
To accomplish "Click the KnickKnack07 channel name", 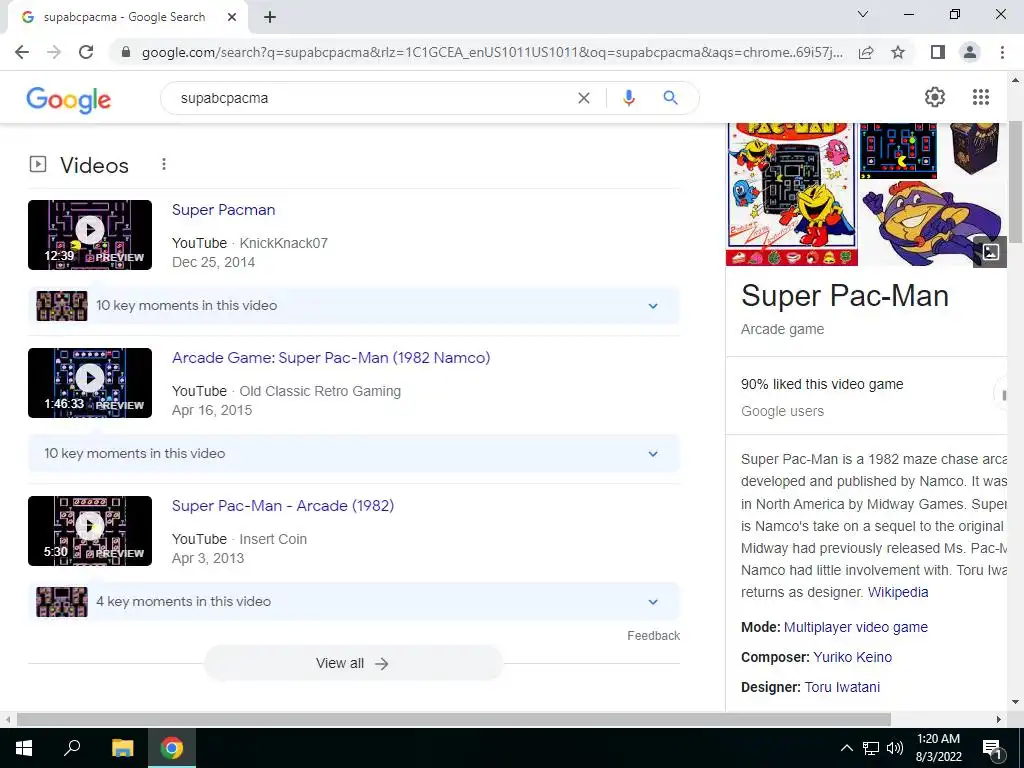I will 283,243.
